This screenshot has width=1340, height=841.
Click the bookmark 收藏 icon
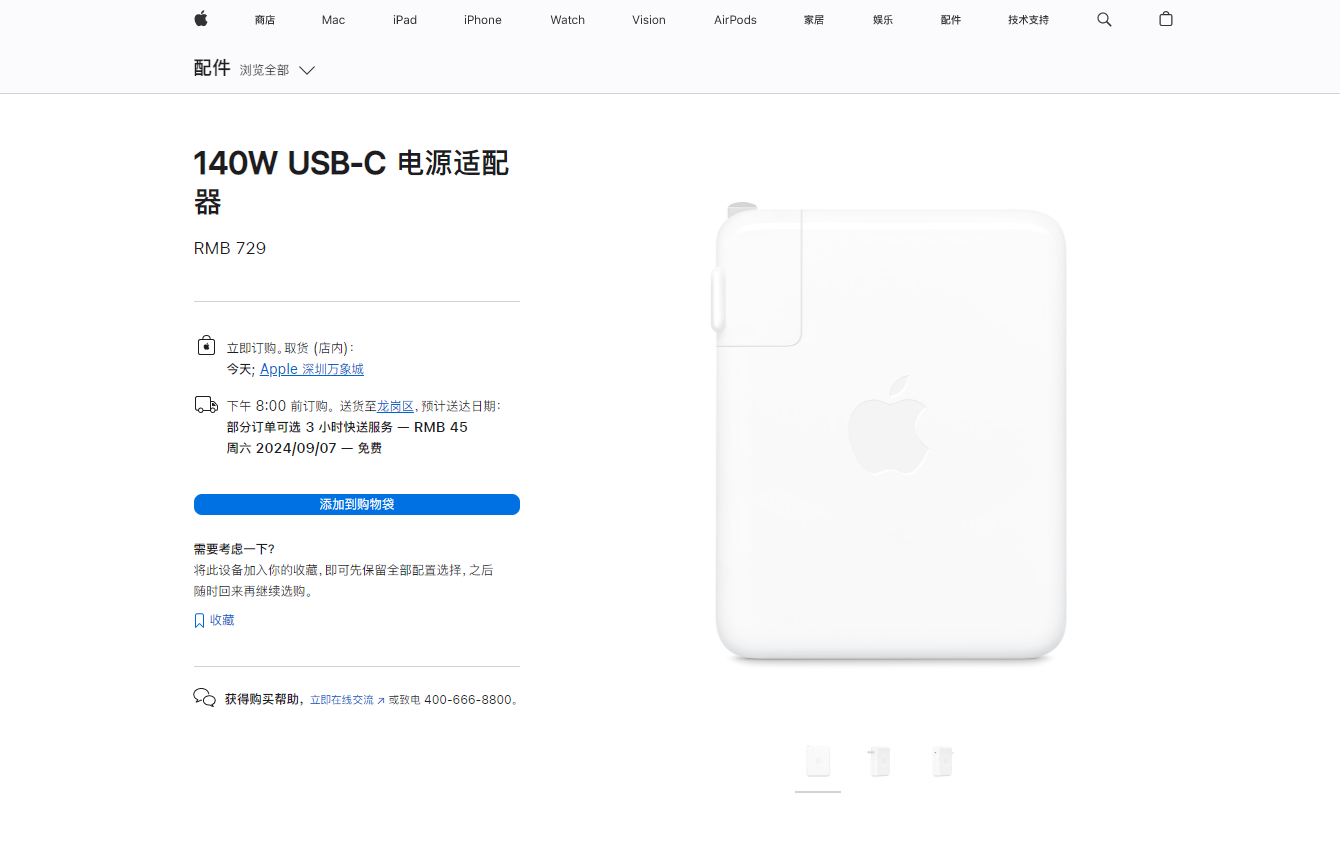click(x=199, y=620)
